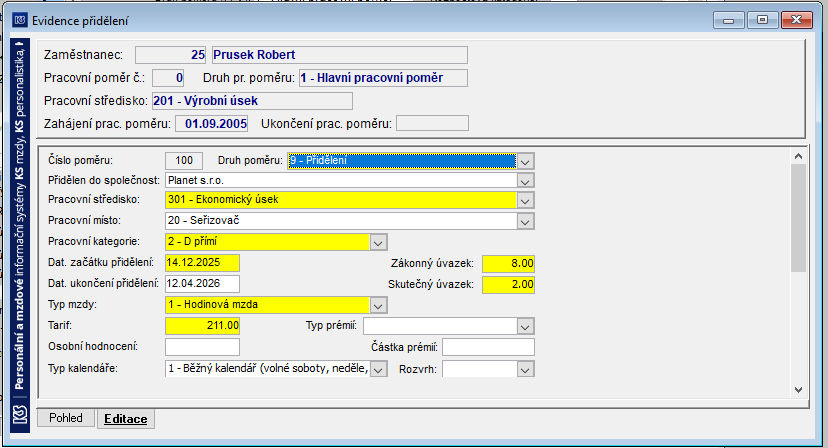The width and height of the screenshot is (828, 448).
Task: Click the empty Částka prémií field
Action: click(488, 347)
